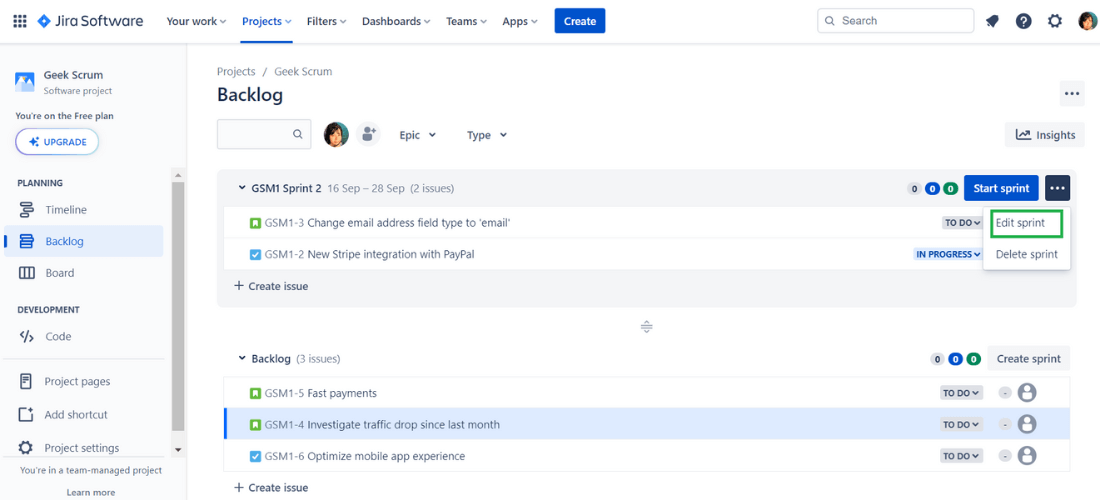This screenshot has height=500, width=1100.
Task: Select Edit sprint from the menu
Action: 1020,223
